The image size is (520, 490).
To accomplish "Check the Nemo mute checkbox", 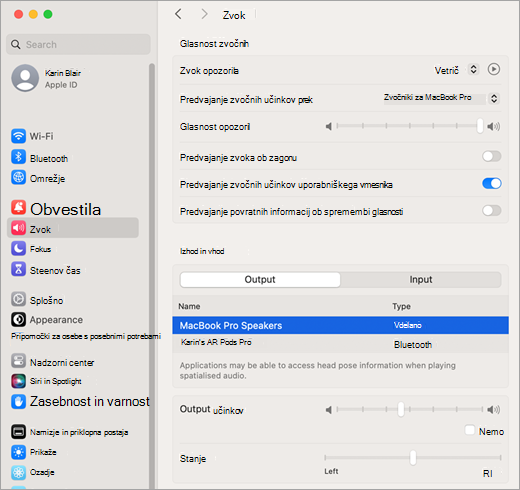I will point(470,430).
